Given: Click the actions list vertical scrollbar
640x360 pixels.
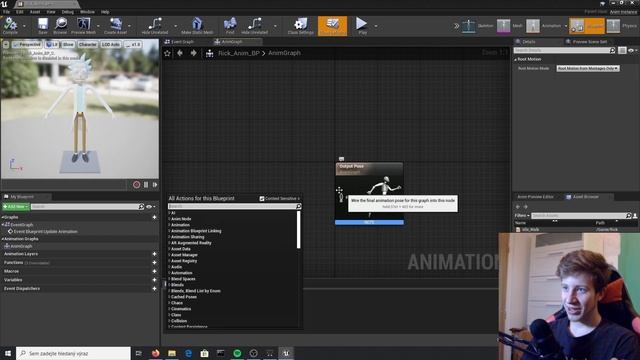Looking at the screenshot, I should coord(299,230).
